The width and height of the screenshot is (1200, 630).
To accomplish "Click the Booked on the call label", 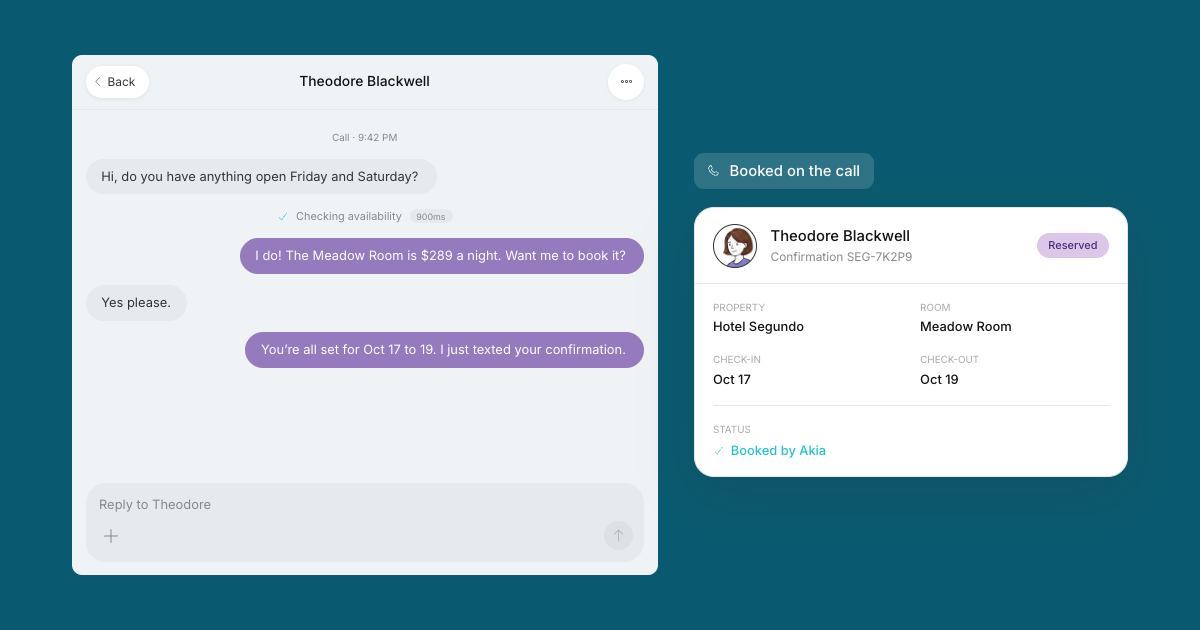I will 795,171.
